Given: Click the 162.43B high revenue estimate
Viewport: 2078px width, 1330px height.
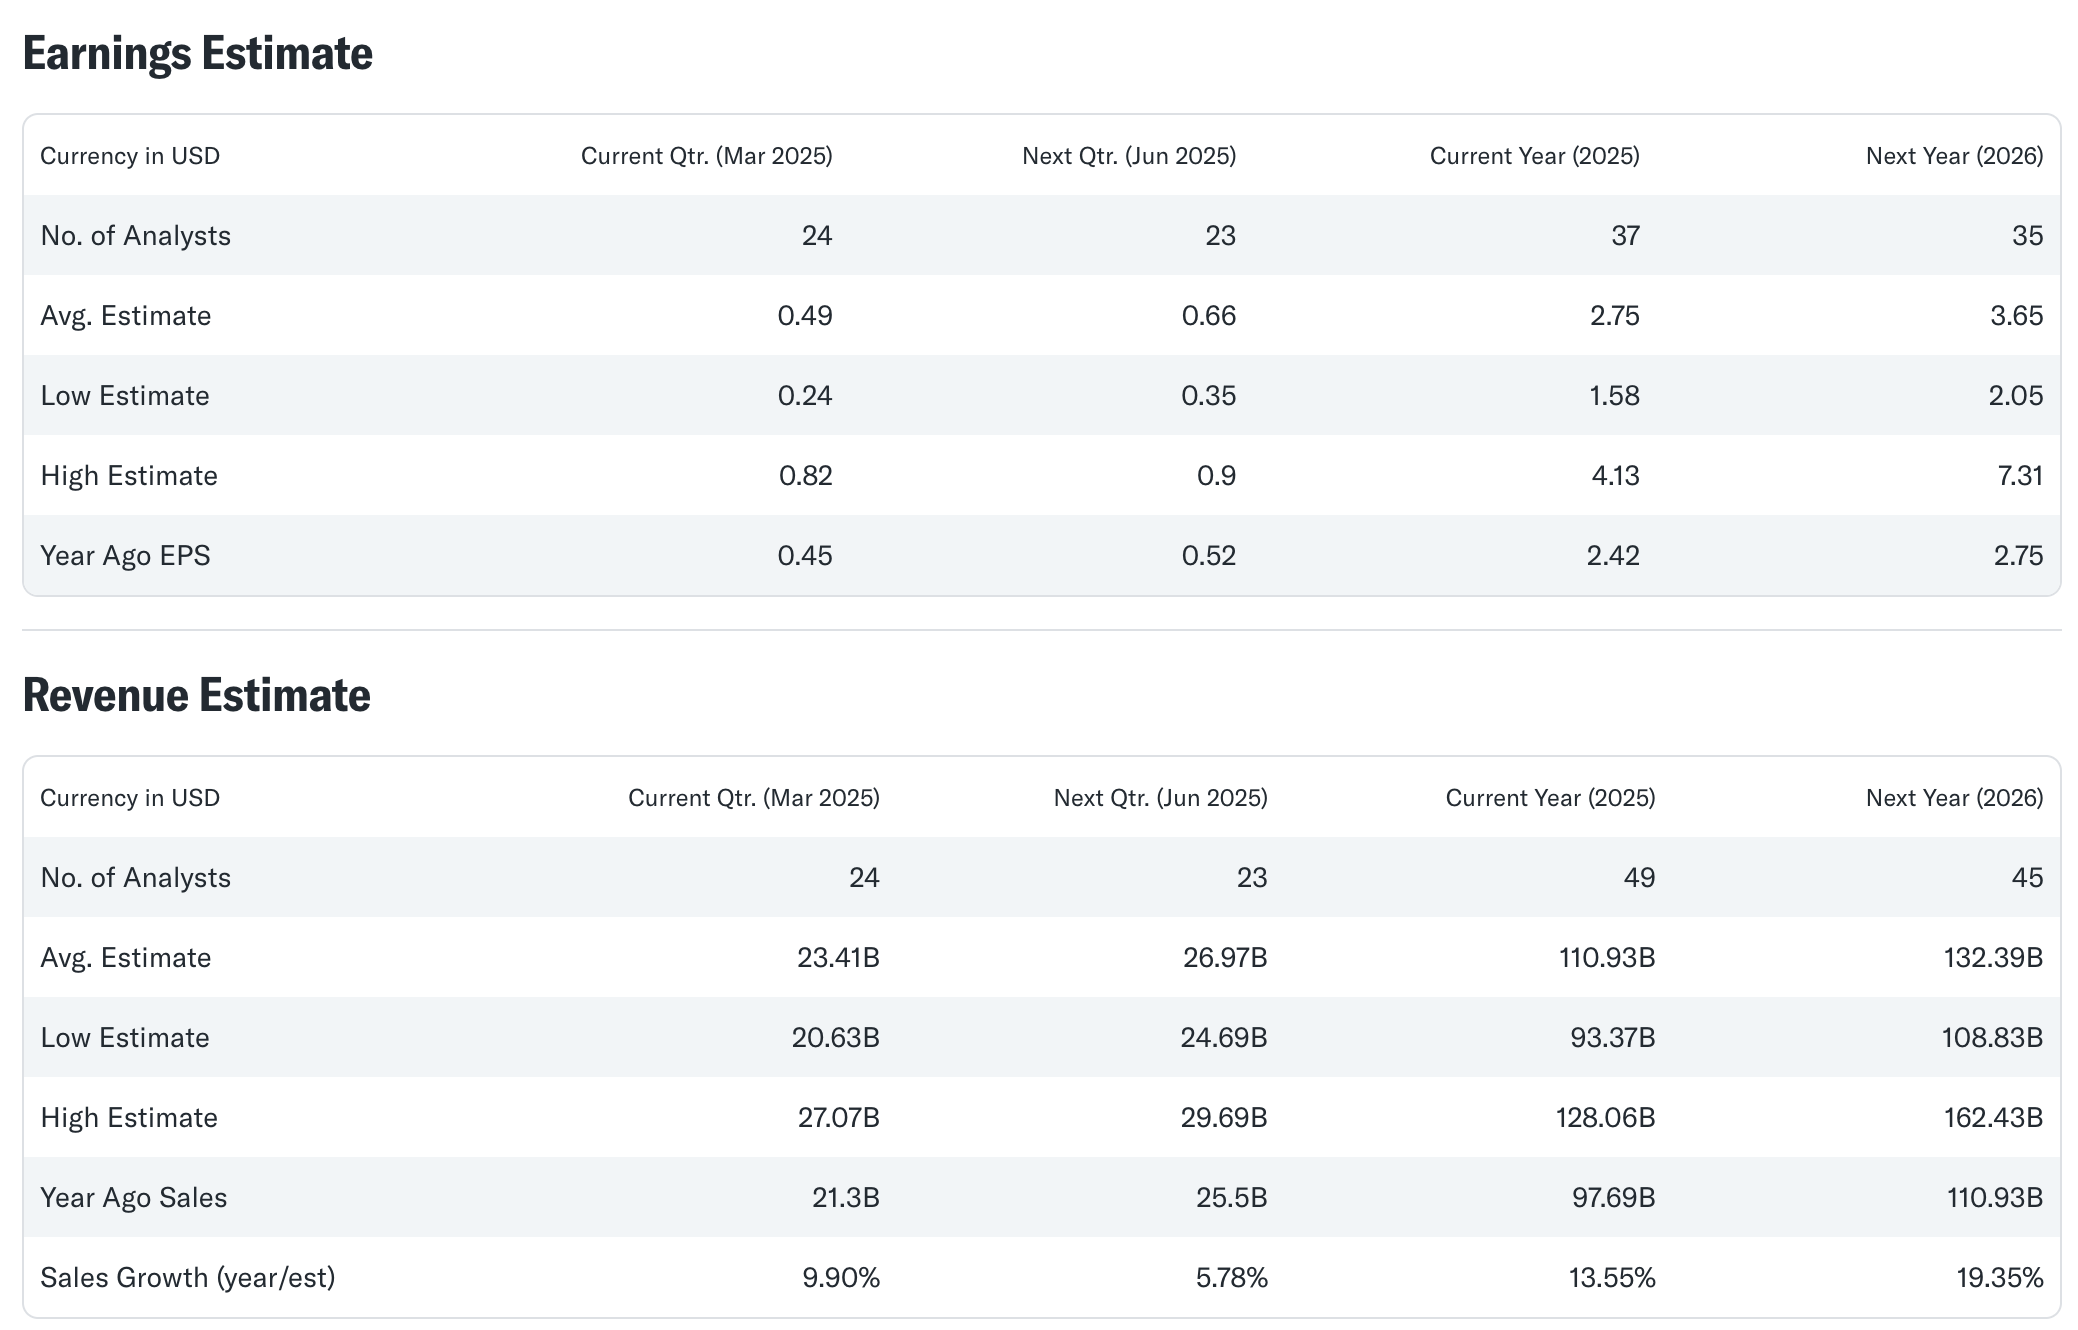Looking at the screenshot, I should [1992, 1118].
